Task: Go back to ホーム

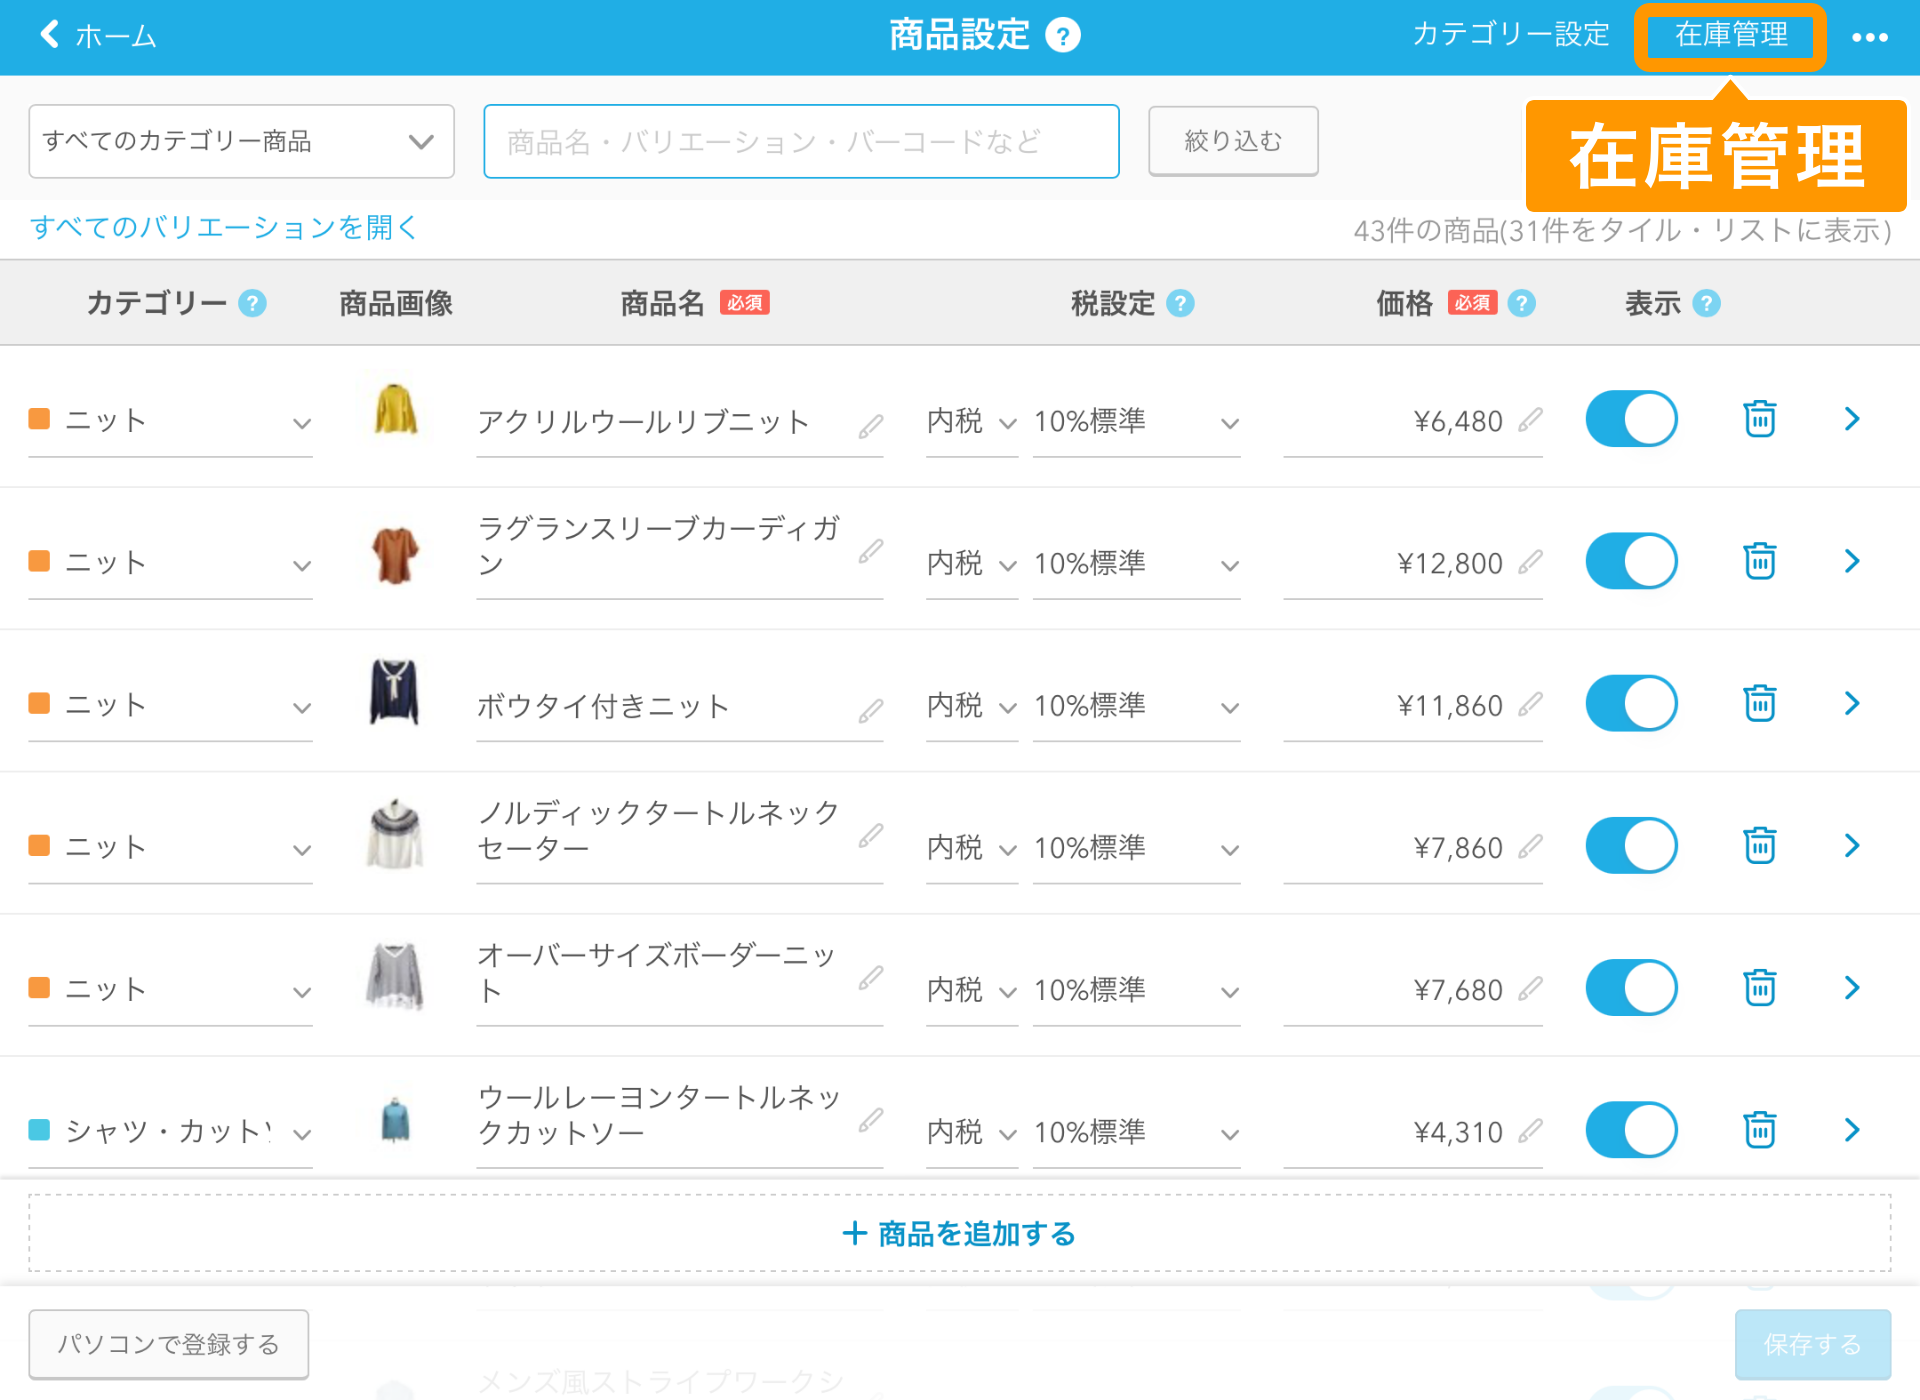Action: (x=98, y=36)
